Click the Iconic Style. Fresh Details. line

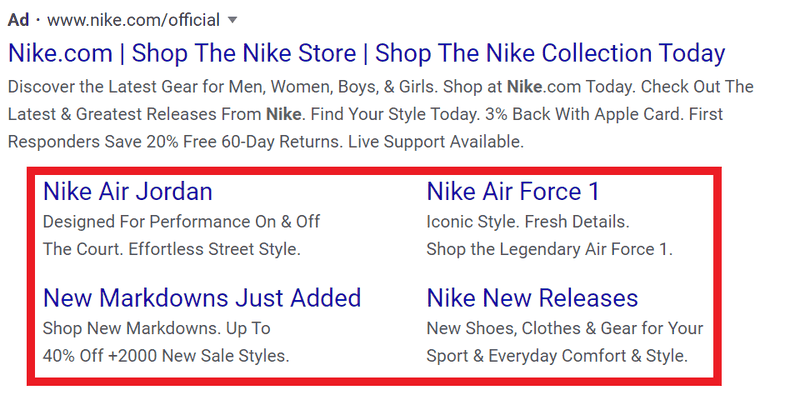pyautogui.click(x=528, y=221)
